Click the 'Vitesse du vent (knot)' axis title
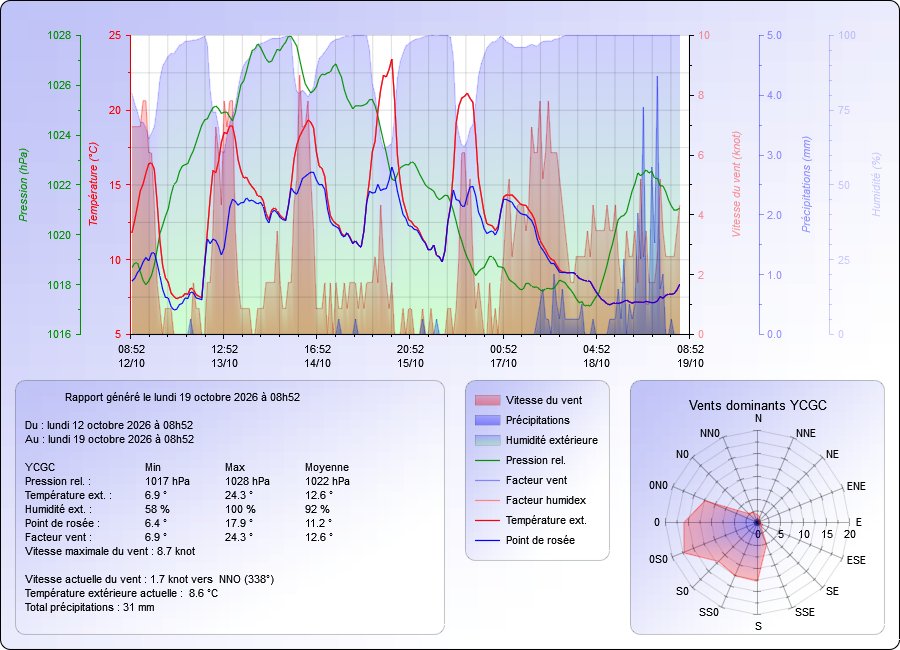This screenshot has width=900, height=650. (x=736, y=184)
